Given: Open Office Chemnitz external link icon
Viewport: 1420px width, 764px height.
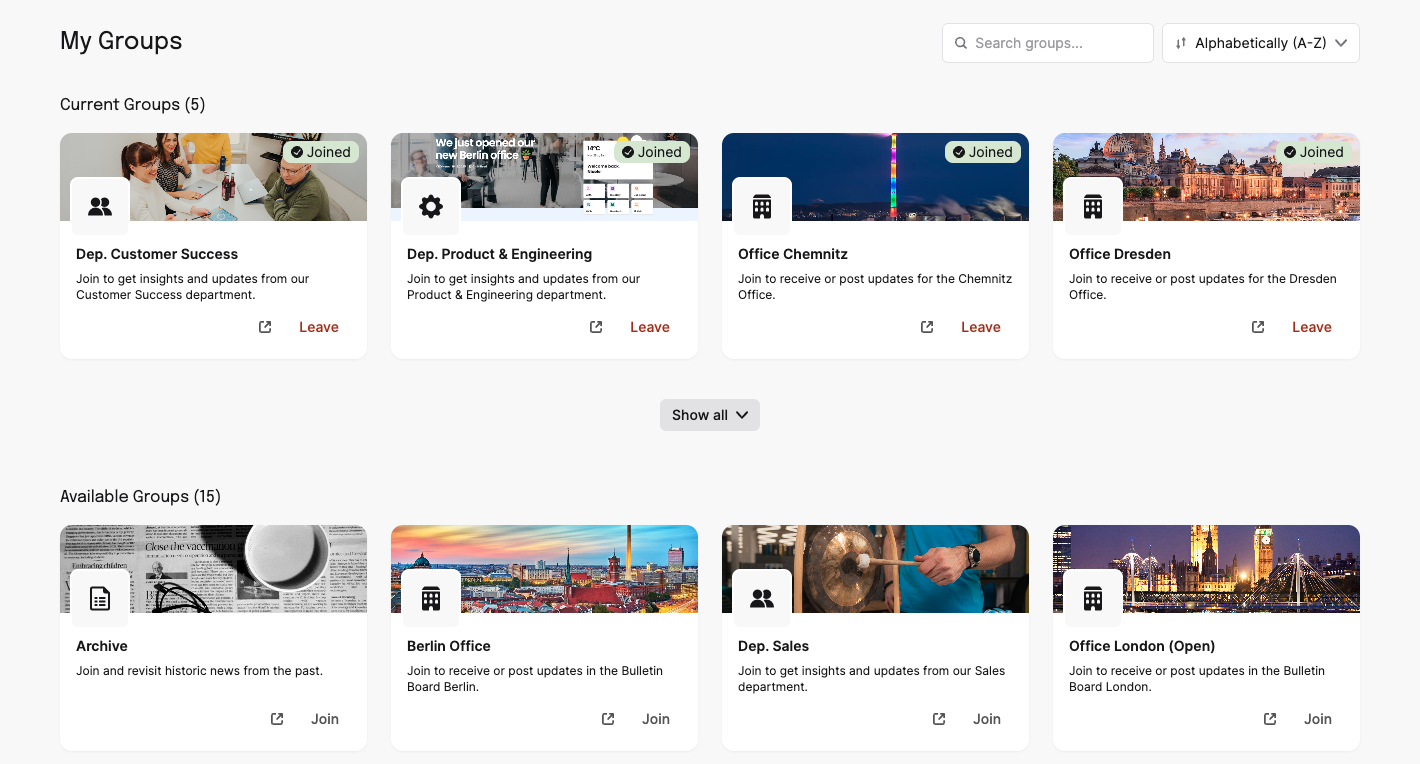Looking at the screenshot, I should tap(927, 327).
